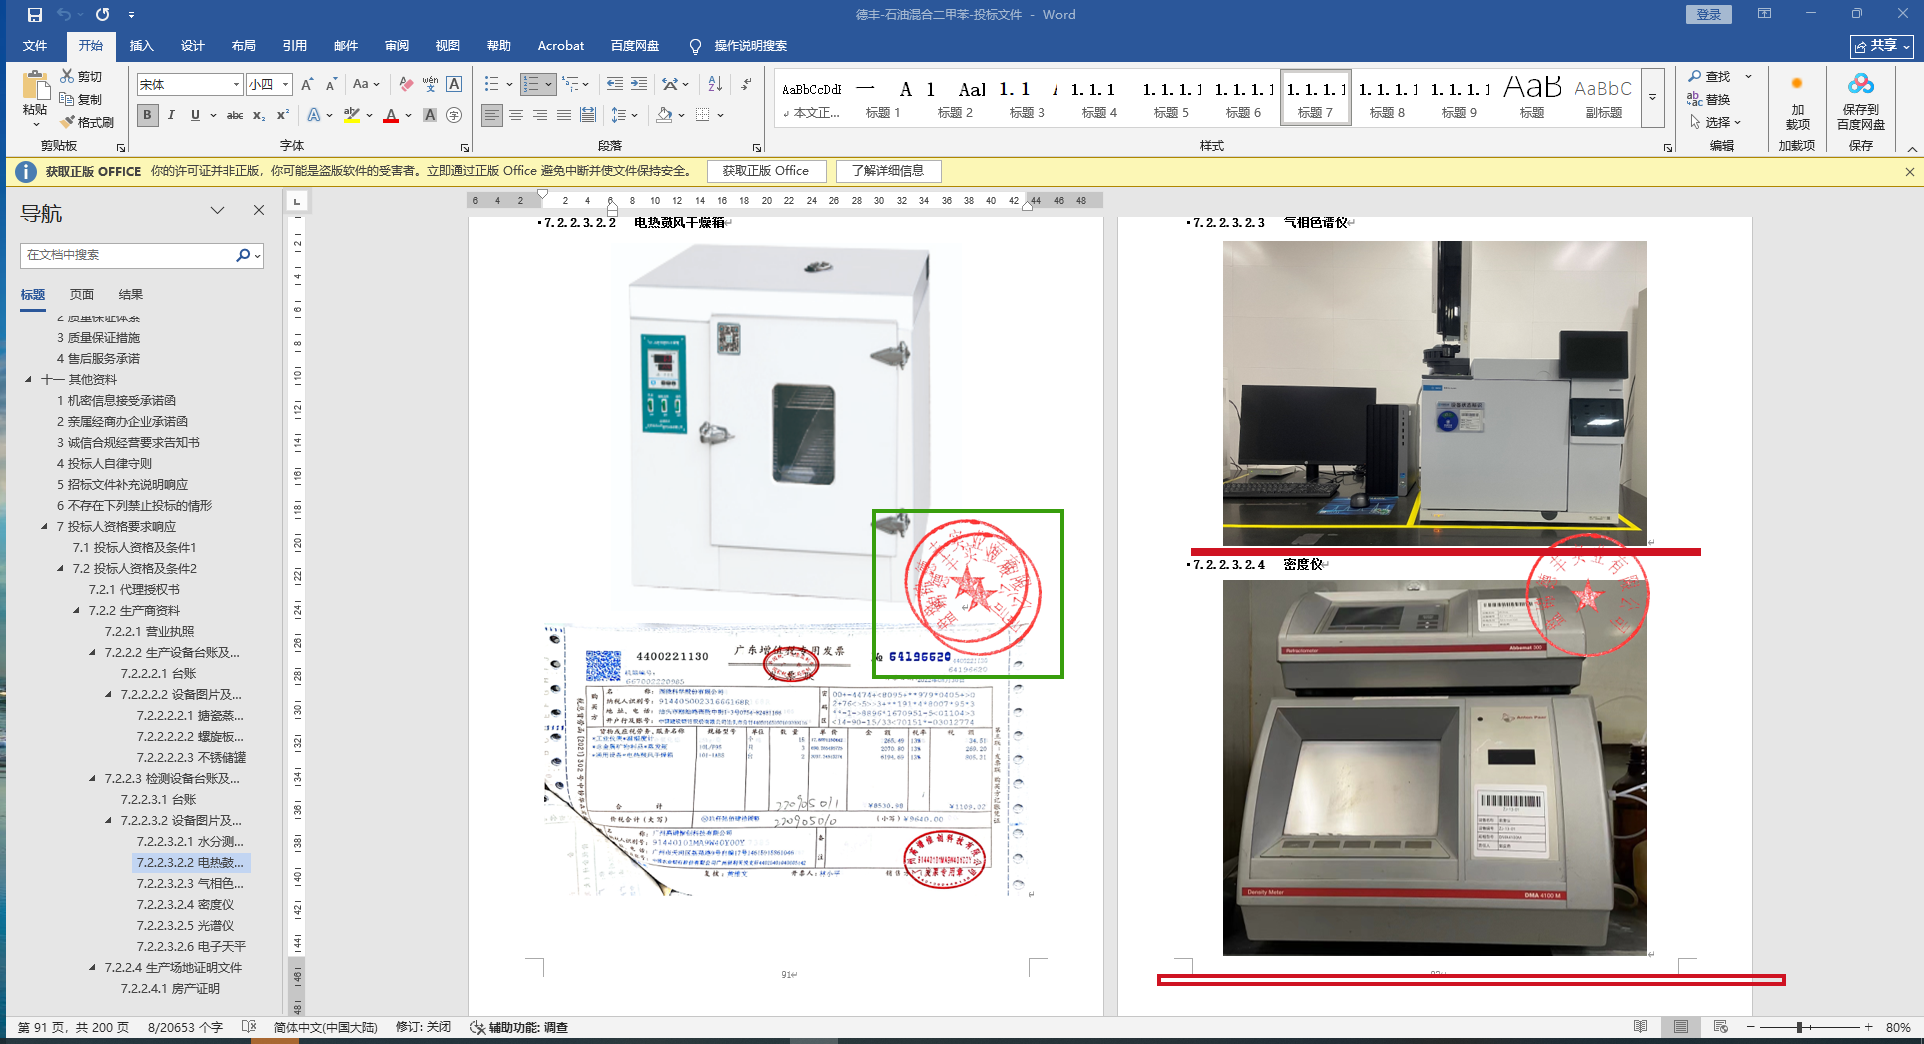Click Save to Baidu Netdisk icon
The width and height of the screenshot is (1924, 1044).
point(1860,102)
